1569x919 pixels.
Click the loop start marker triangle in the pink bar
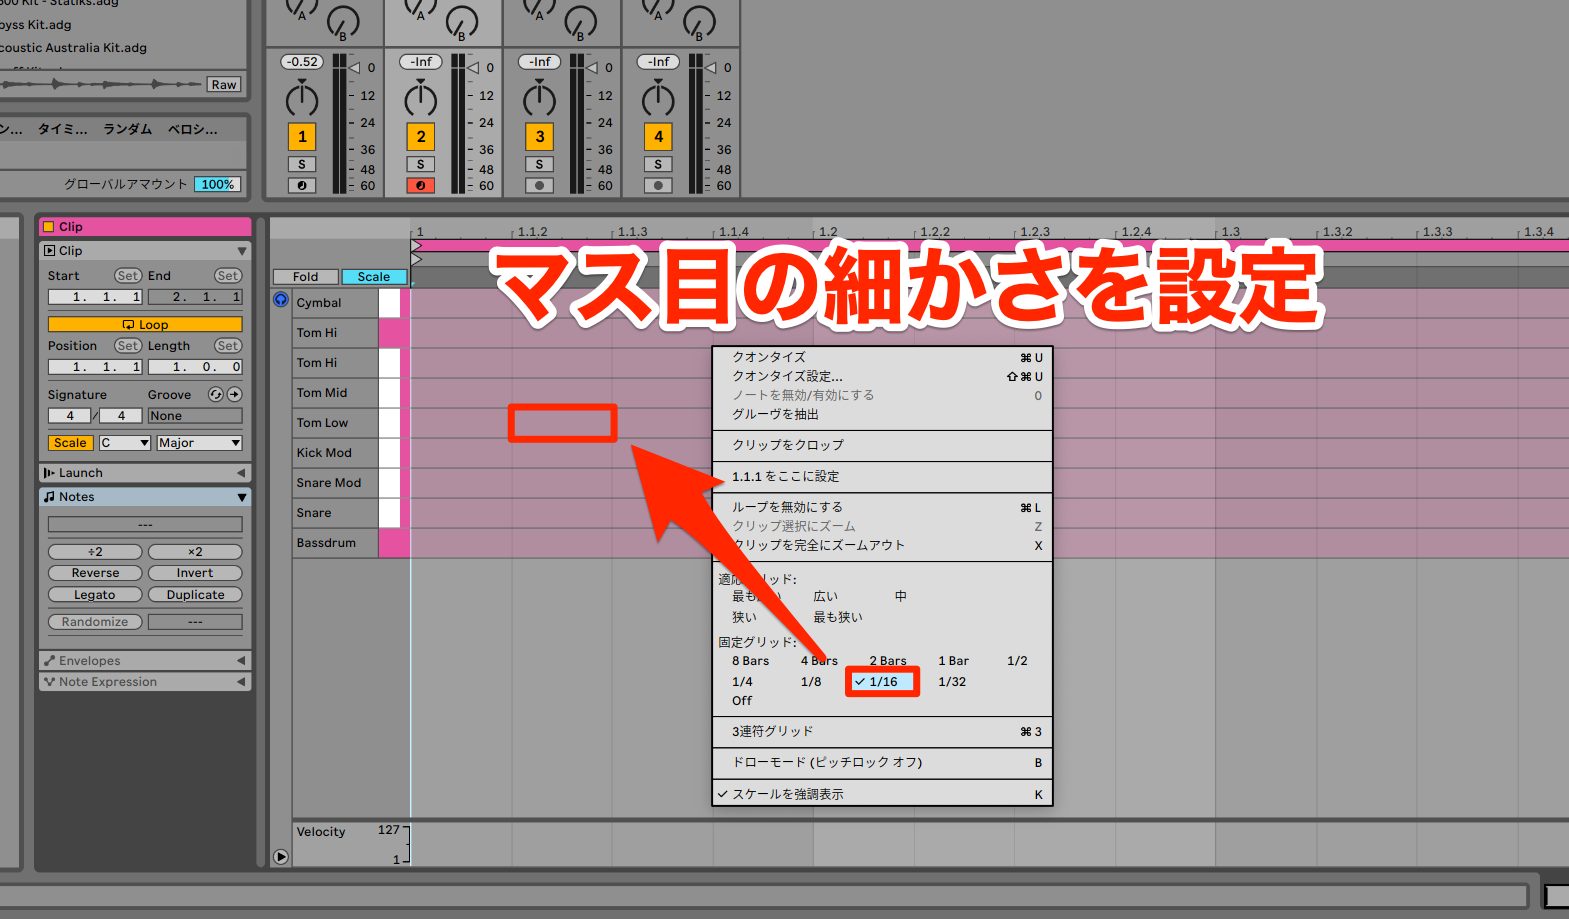coord(416,245)
